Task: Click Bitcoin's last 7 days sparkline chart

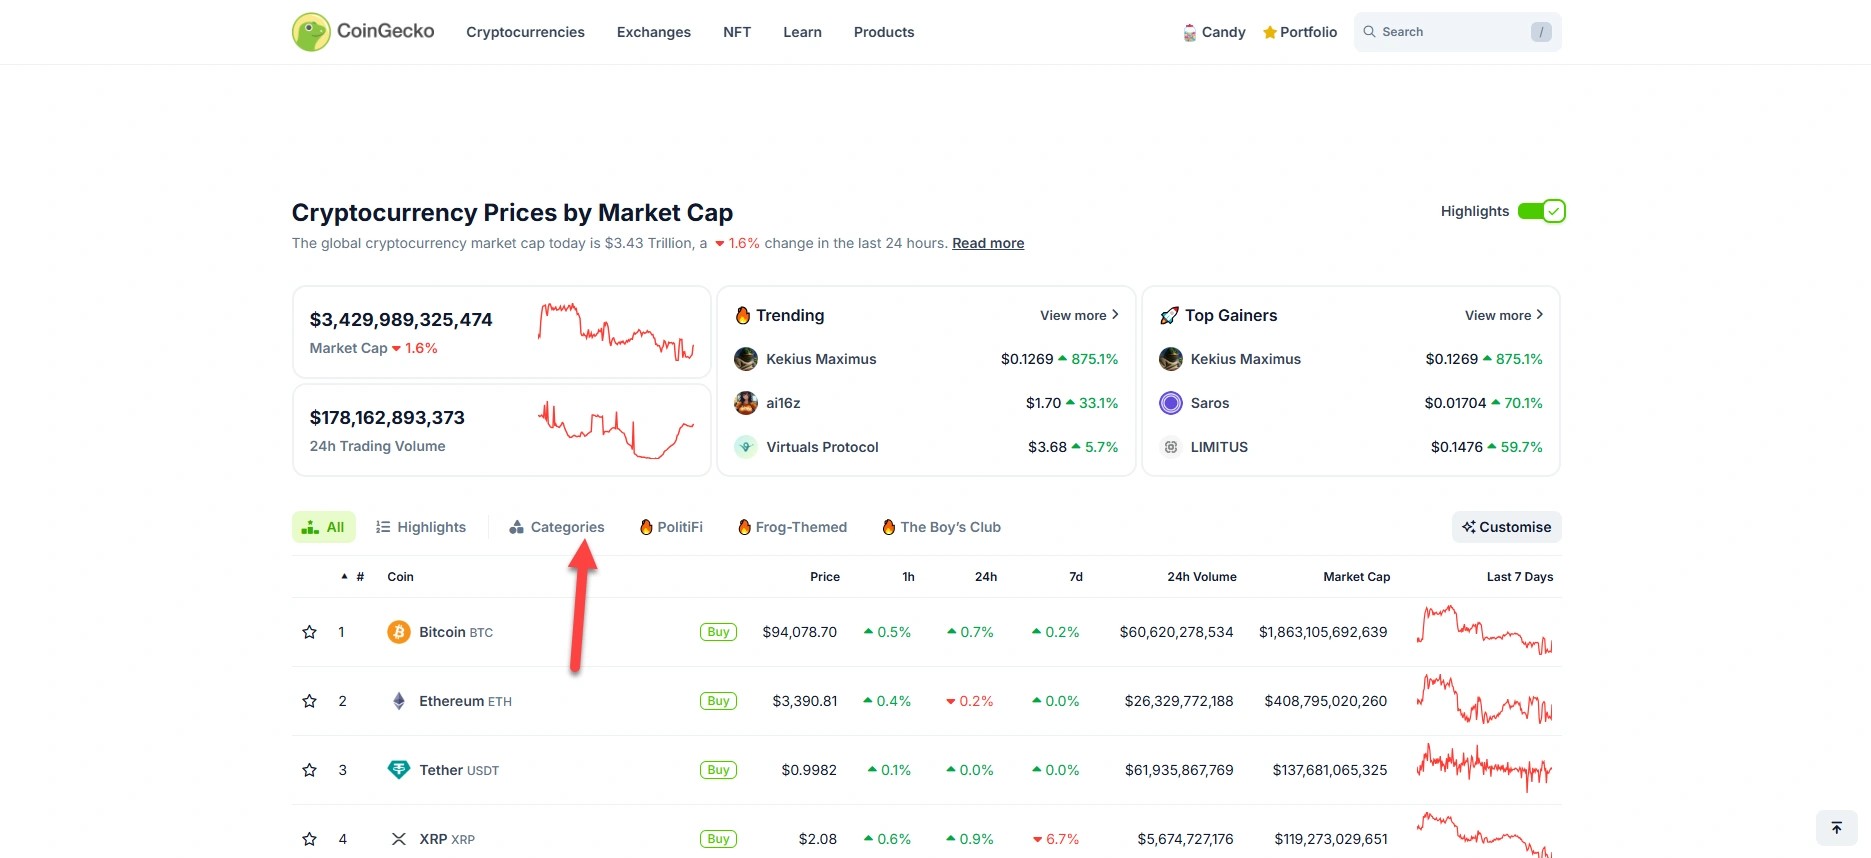Action: tap(1484, 631)
